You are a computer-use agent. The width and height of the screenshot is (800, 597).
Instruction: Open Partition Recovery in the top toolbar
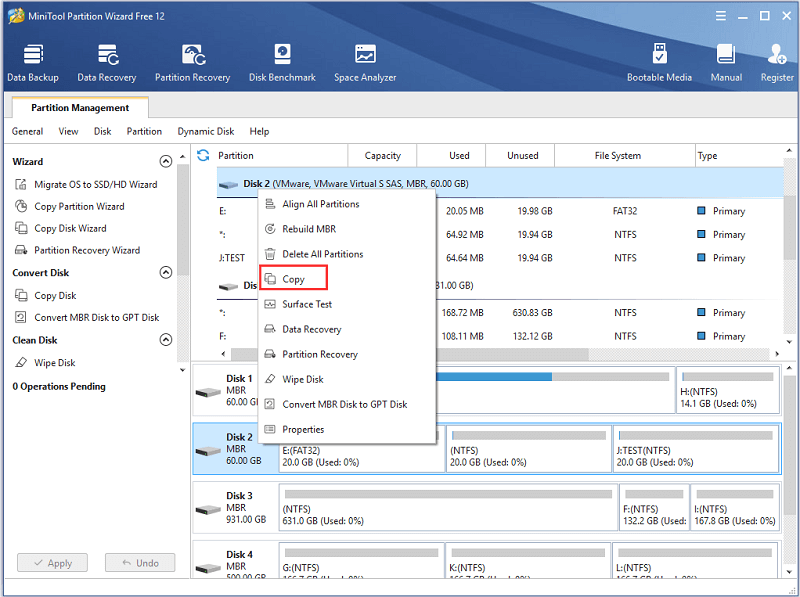(x=192, y=63)
